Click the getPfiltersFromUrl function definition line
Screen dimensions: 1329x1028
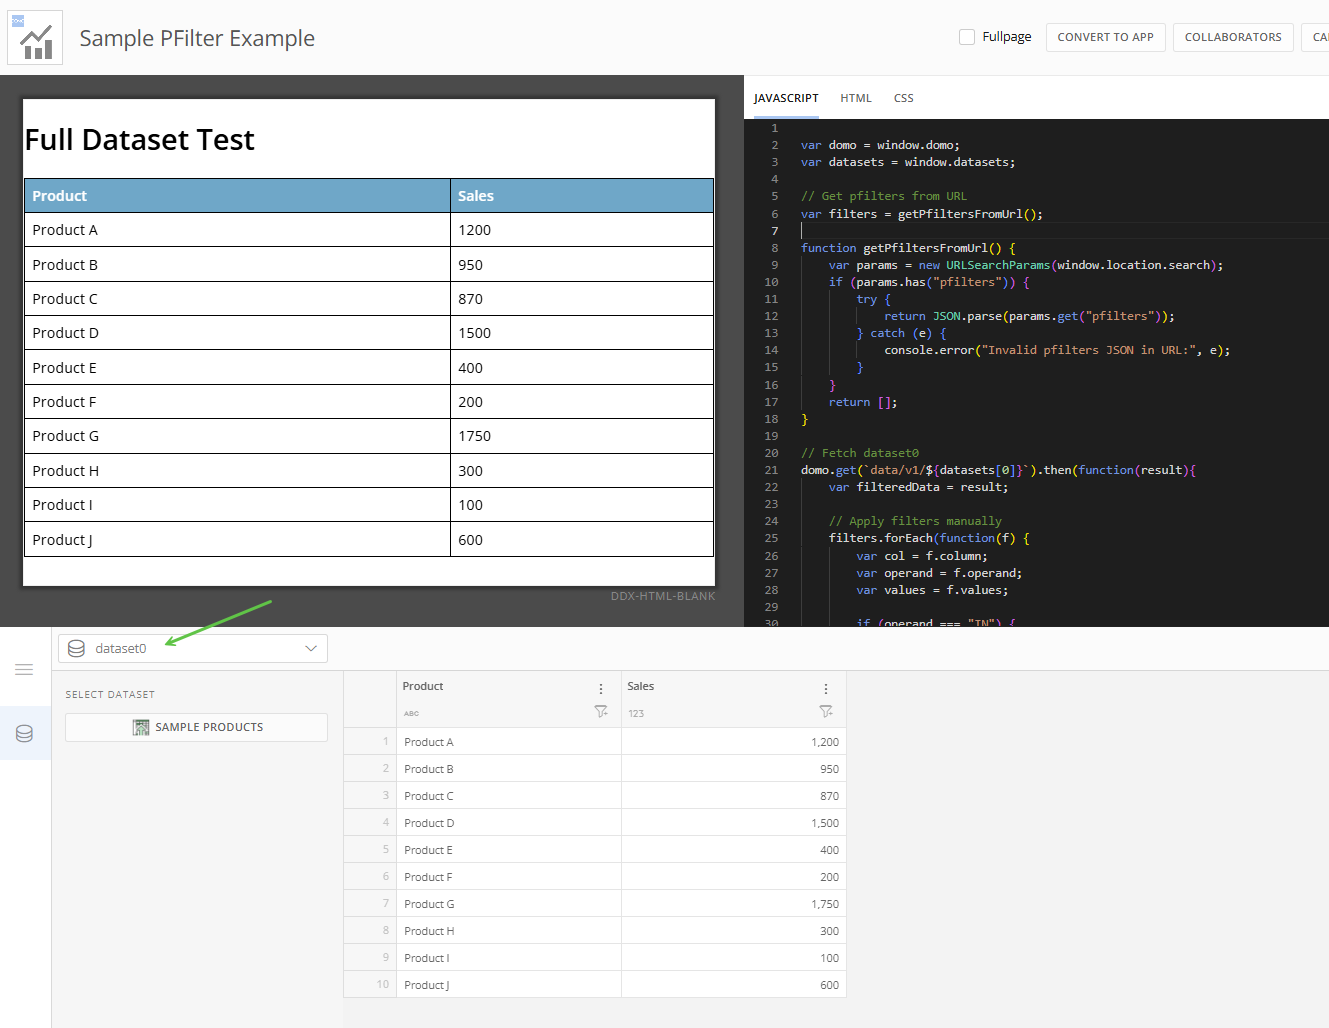[908, 248]
